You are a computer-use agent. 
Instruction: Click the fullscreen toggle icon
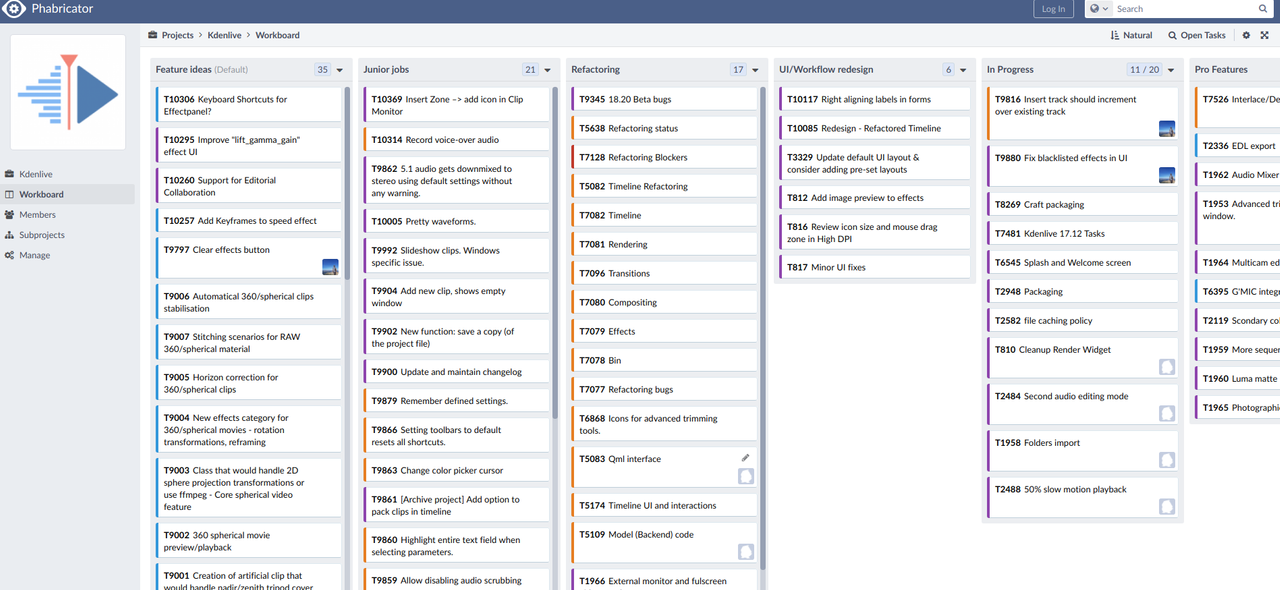1264,35
